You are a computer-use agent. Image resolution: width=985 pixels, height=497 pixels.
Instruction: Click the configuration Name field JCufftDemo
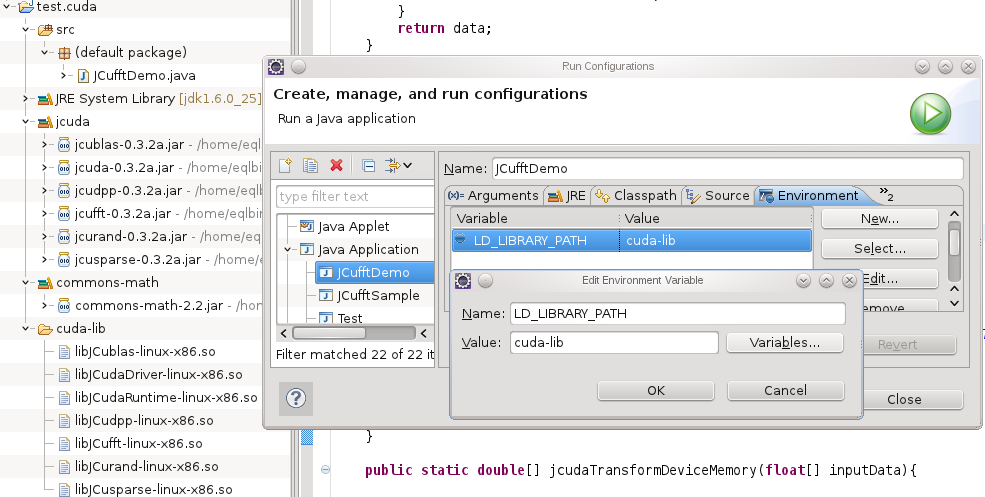pyautogui.click(x=727, y=168)
